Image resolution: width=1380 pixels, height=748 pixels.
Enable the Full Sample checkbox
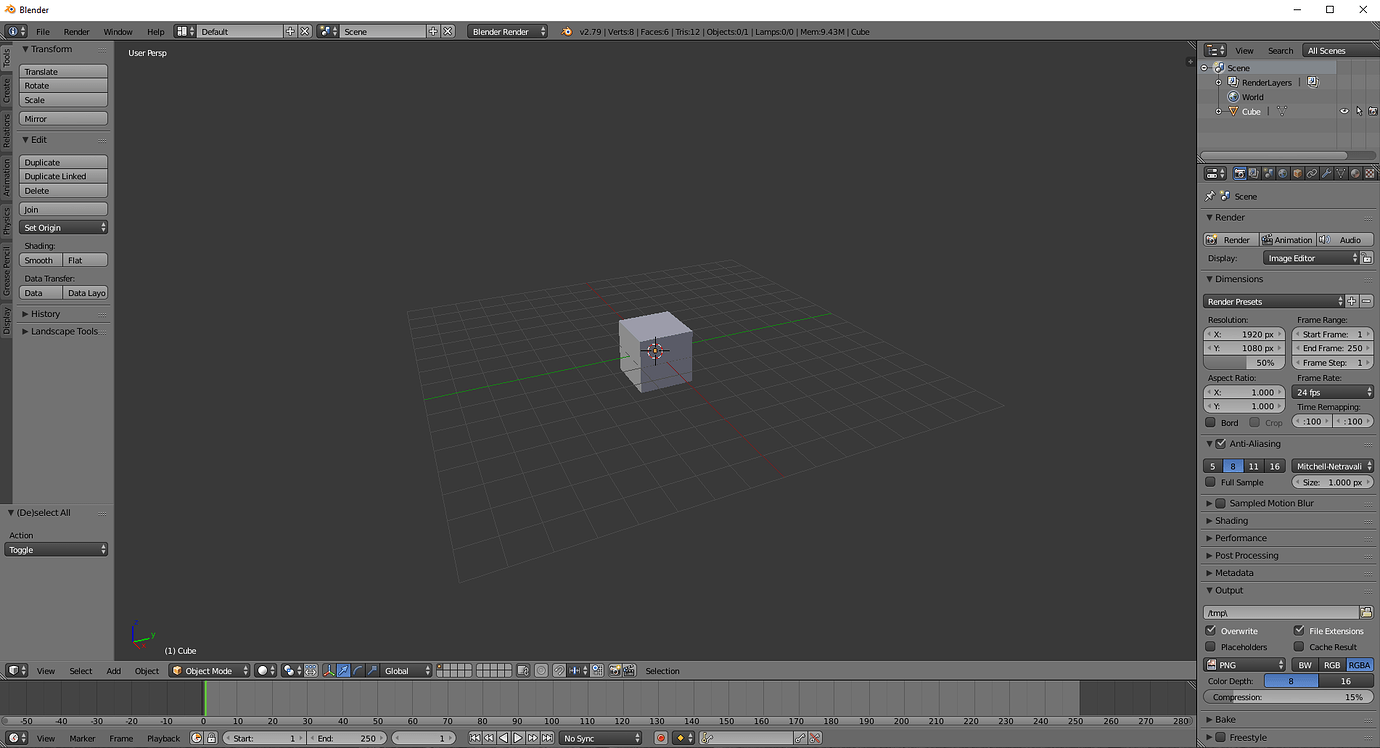tap(1210, 482)
